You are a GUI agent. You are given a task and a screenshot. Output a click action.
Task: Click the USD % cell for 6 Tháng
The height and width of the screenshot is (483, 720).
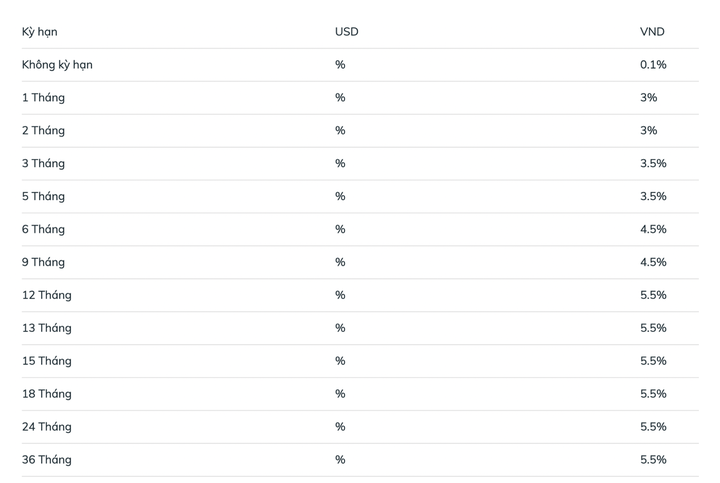click(340, 229)
